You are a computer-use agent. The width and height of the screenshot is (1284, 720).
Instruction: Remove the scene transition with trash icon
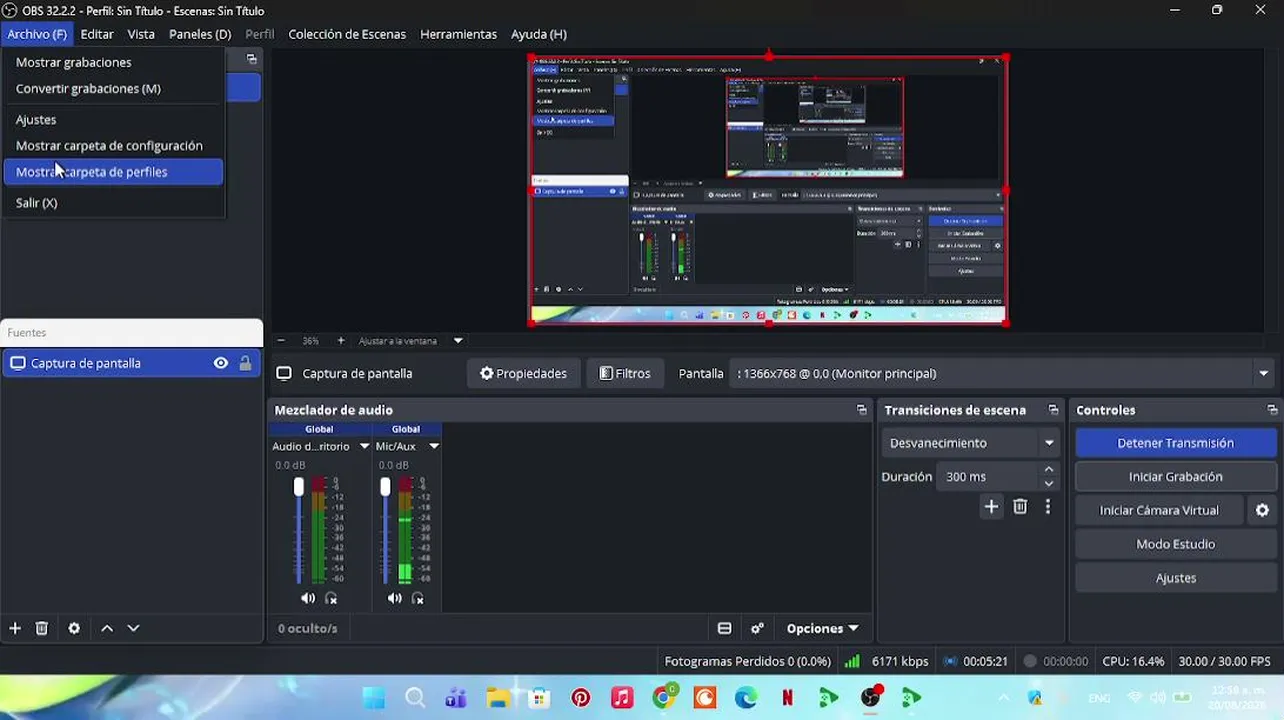1020,507
